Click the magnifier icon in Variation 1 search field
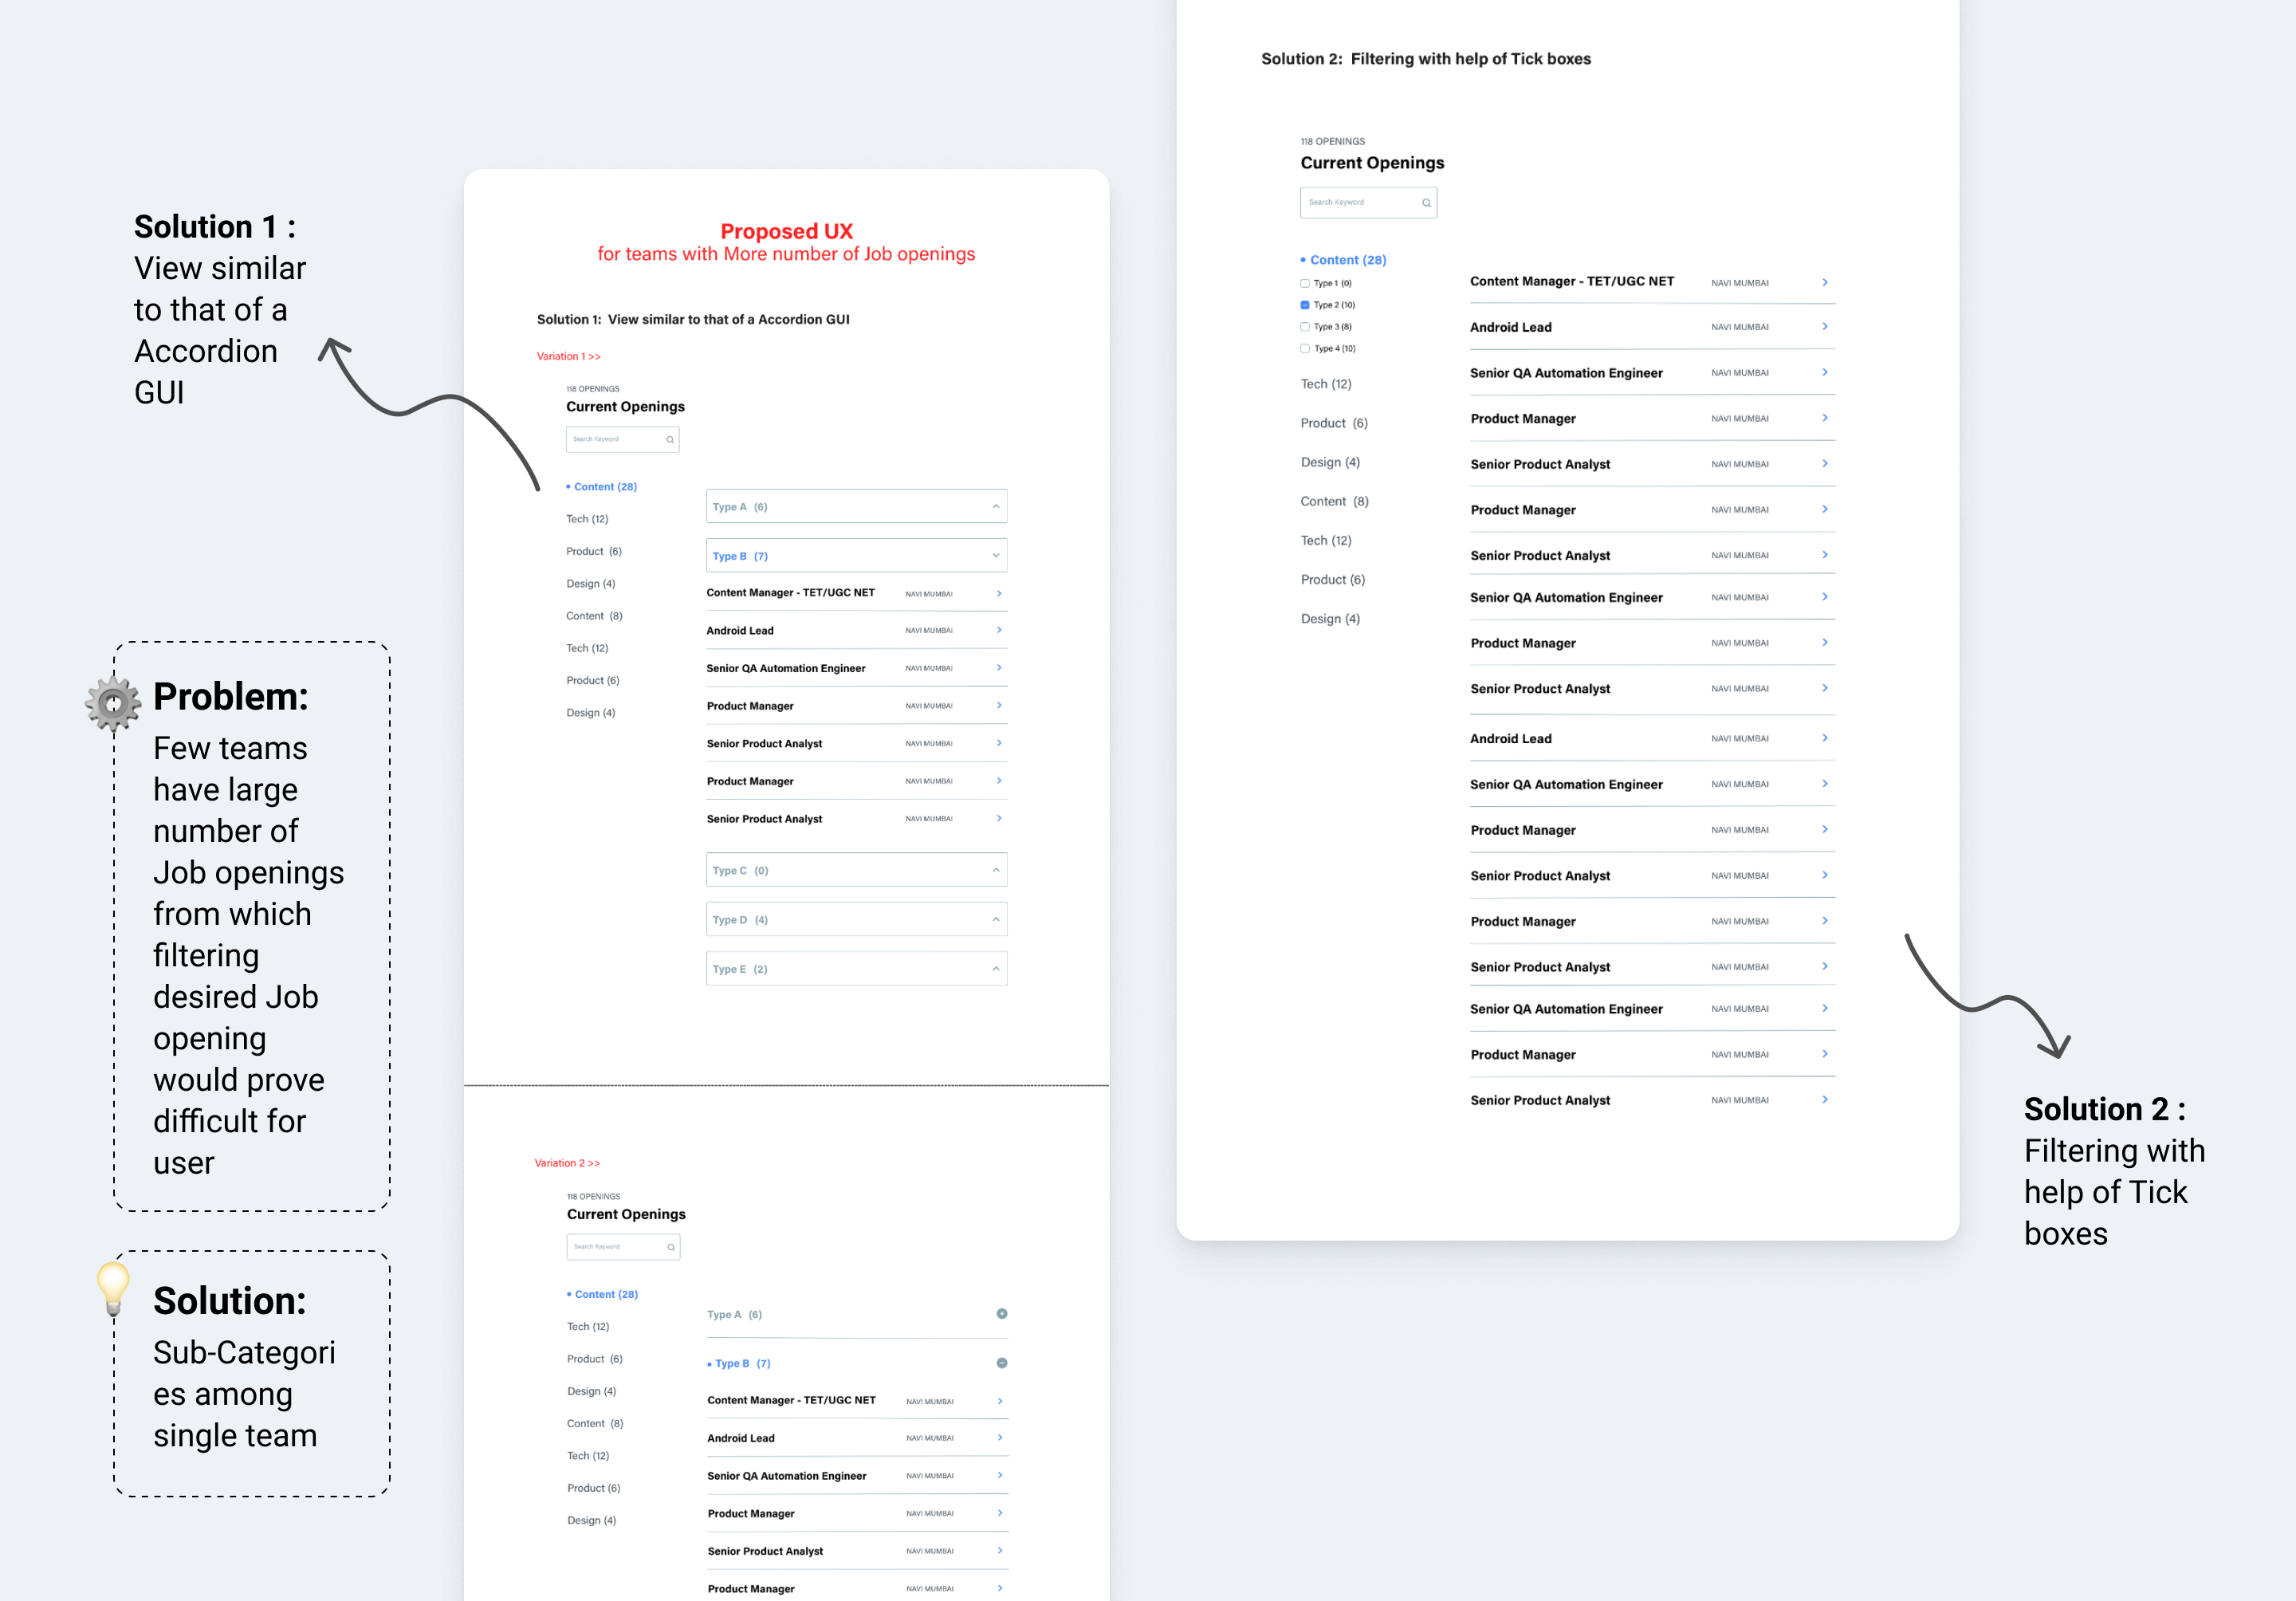The height and width of the screenshot is (1601, 2296). pos(670,439)
